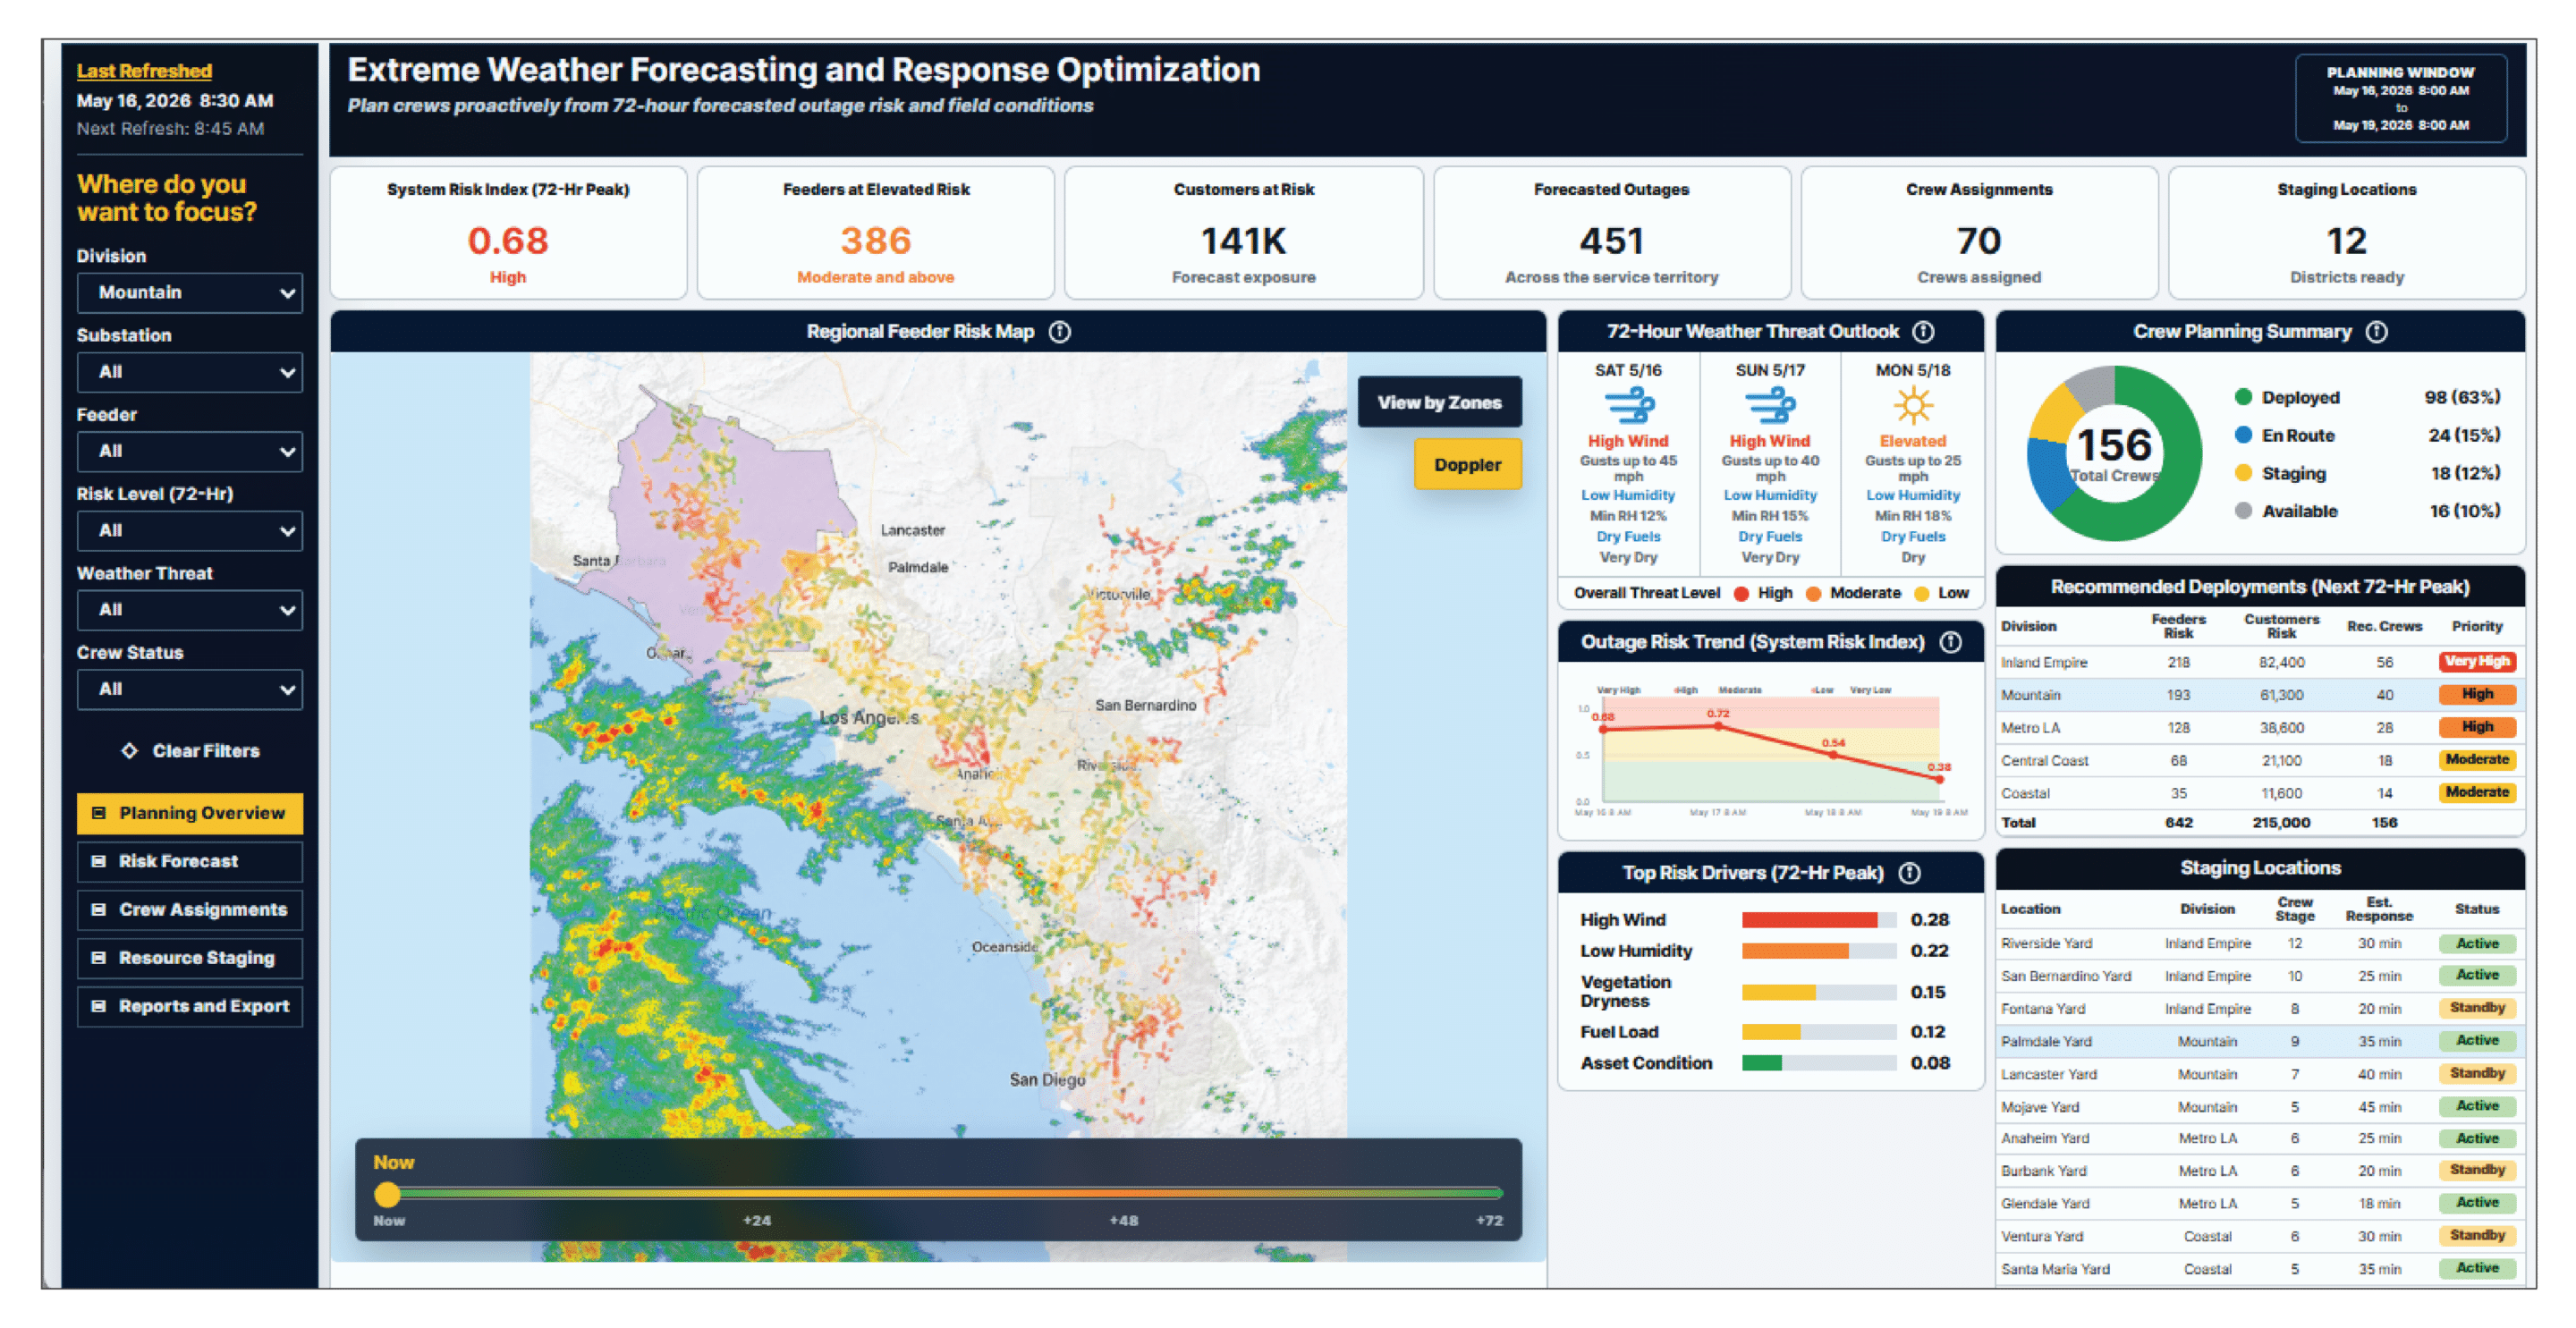Click the +72 mark on forecast timeline
Image resolution: width=2576 pixels, height=1328 pixels.
click(x=1489, y=1221)
